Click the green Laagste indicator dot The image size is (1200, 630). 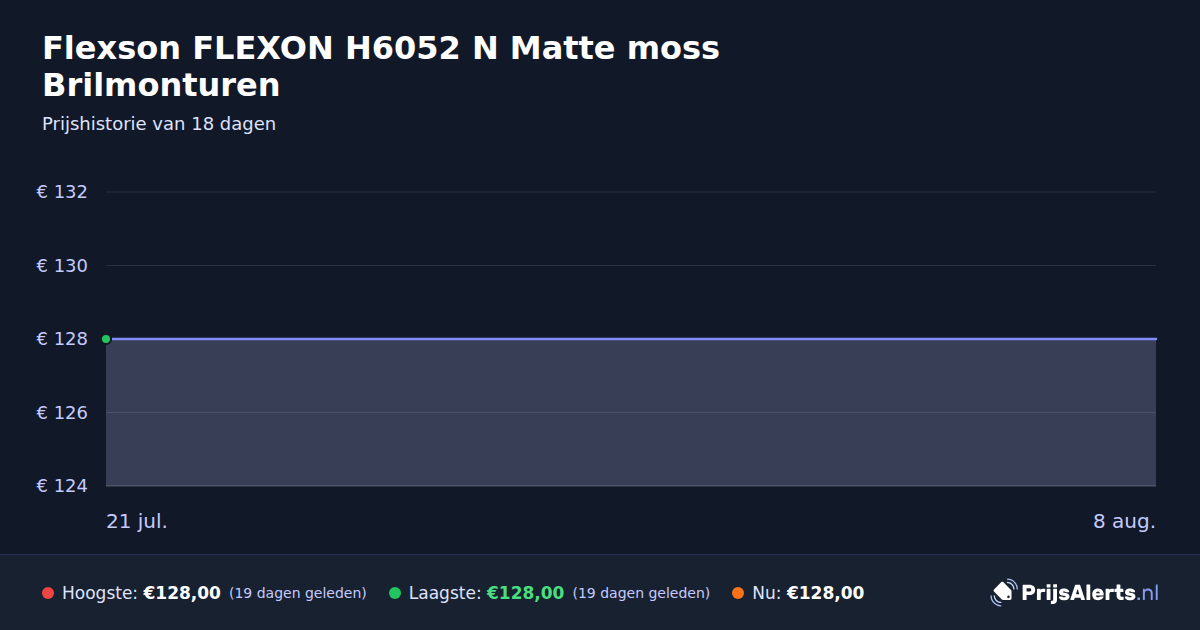(x=395, y=593)
